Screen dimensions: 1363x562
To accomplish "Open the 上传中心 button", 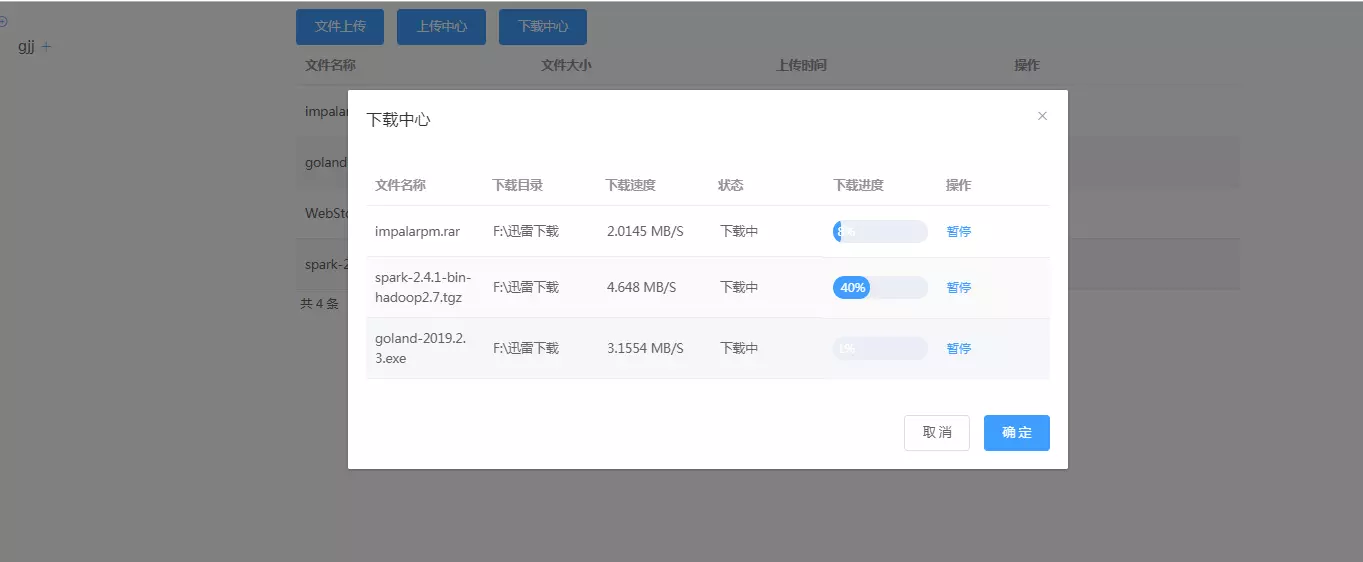I will 441,27.
